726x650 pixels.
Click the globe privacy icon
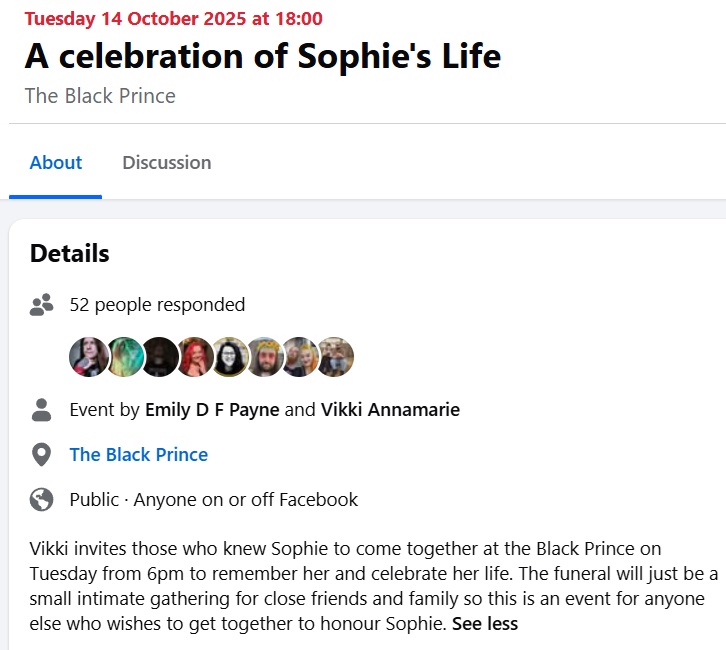tap(41, 500)
